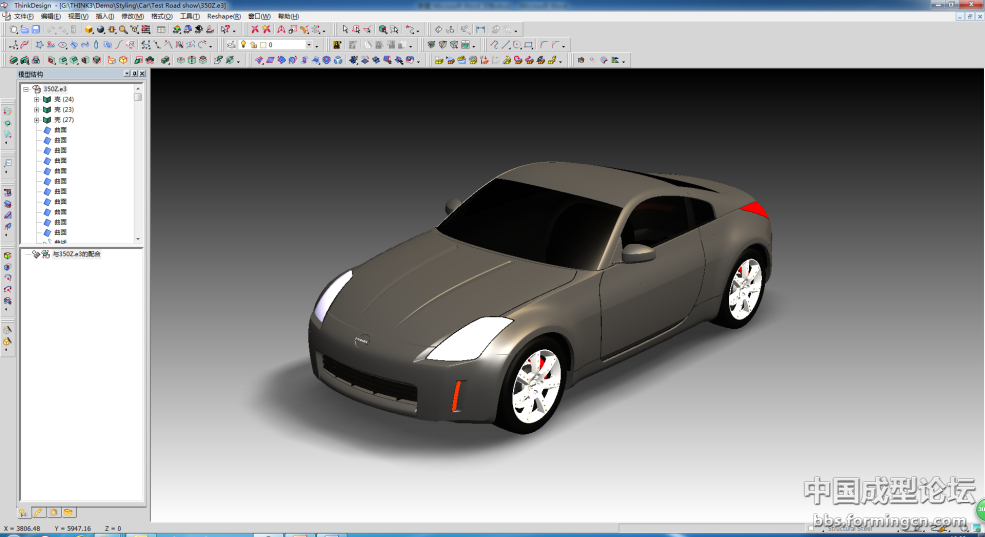
Task: Open the fourth tab icon below model panel
Action: pos(68,512)
